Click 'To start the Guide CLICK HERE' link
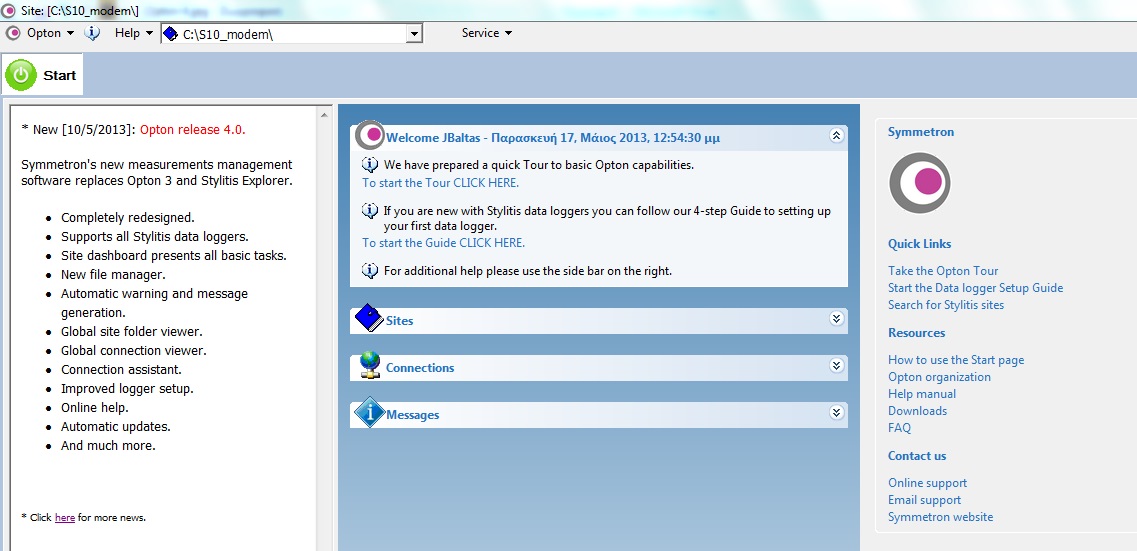The width and height of the screenshot is (1137, 551). pyautogui.click(x=444, y=243)
